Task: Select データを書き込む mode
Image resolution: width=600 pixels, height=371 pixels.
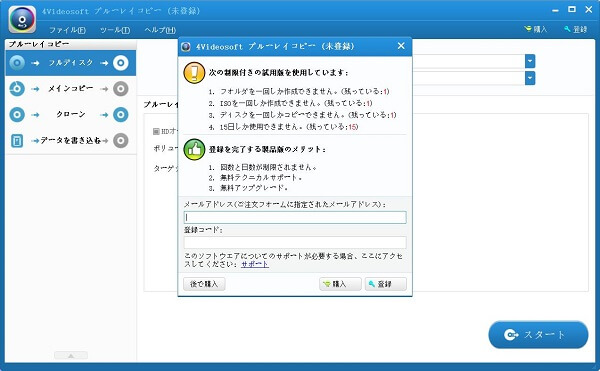Action: coord(70,140)
